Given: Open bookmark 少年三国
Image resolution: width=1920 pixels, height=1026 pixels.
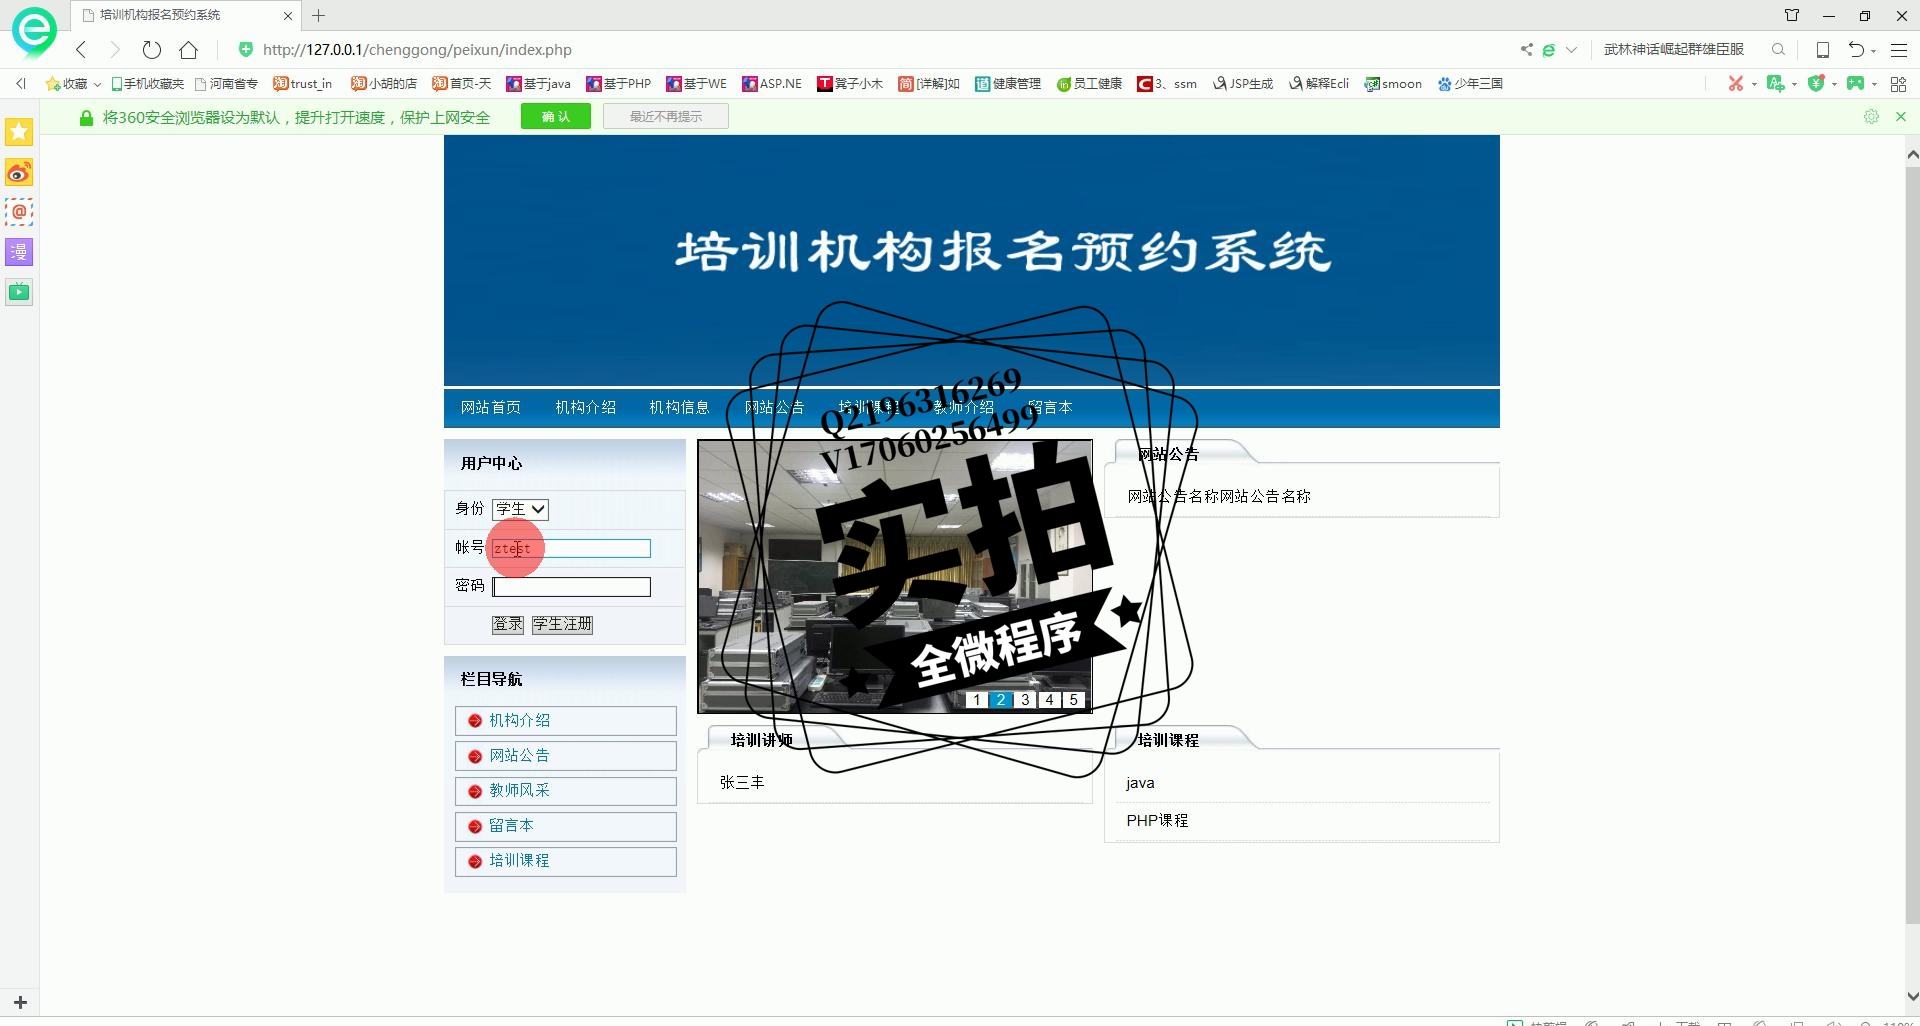Looking at the screenshot, I should coord(1470,84).
